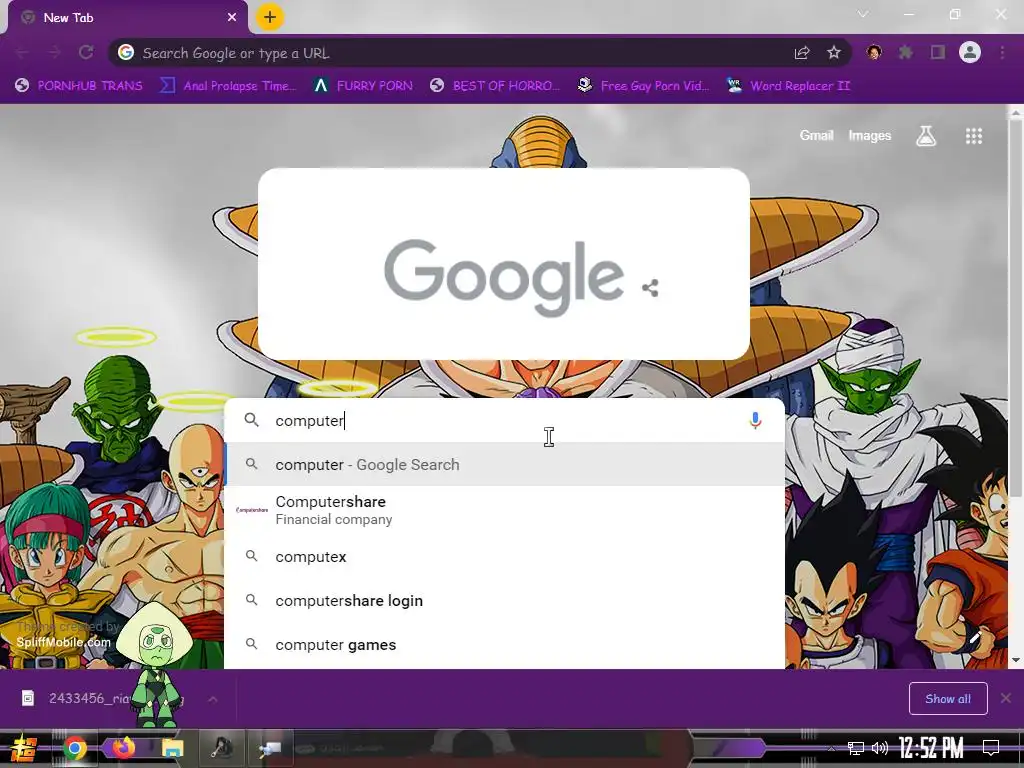The width and height of the screenshot is (1024, 768).
Task: Open Google Images link
Action: [869, 135]
